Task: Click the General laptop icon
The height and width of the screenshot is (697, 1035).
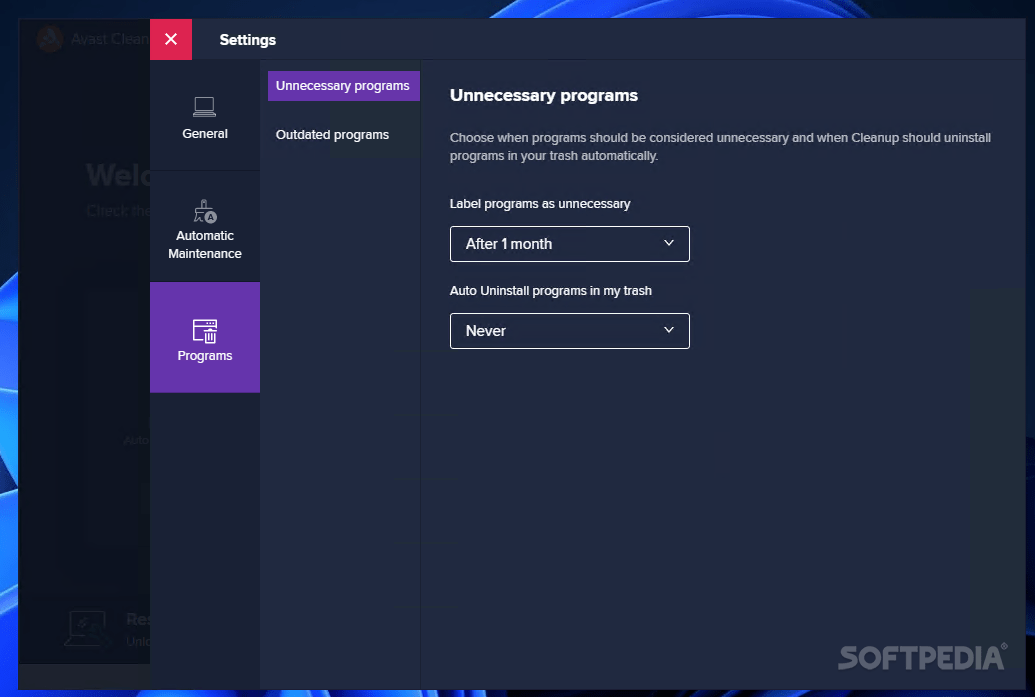Action: pyautogui.click(x=205, y=107)
